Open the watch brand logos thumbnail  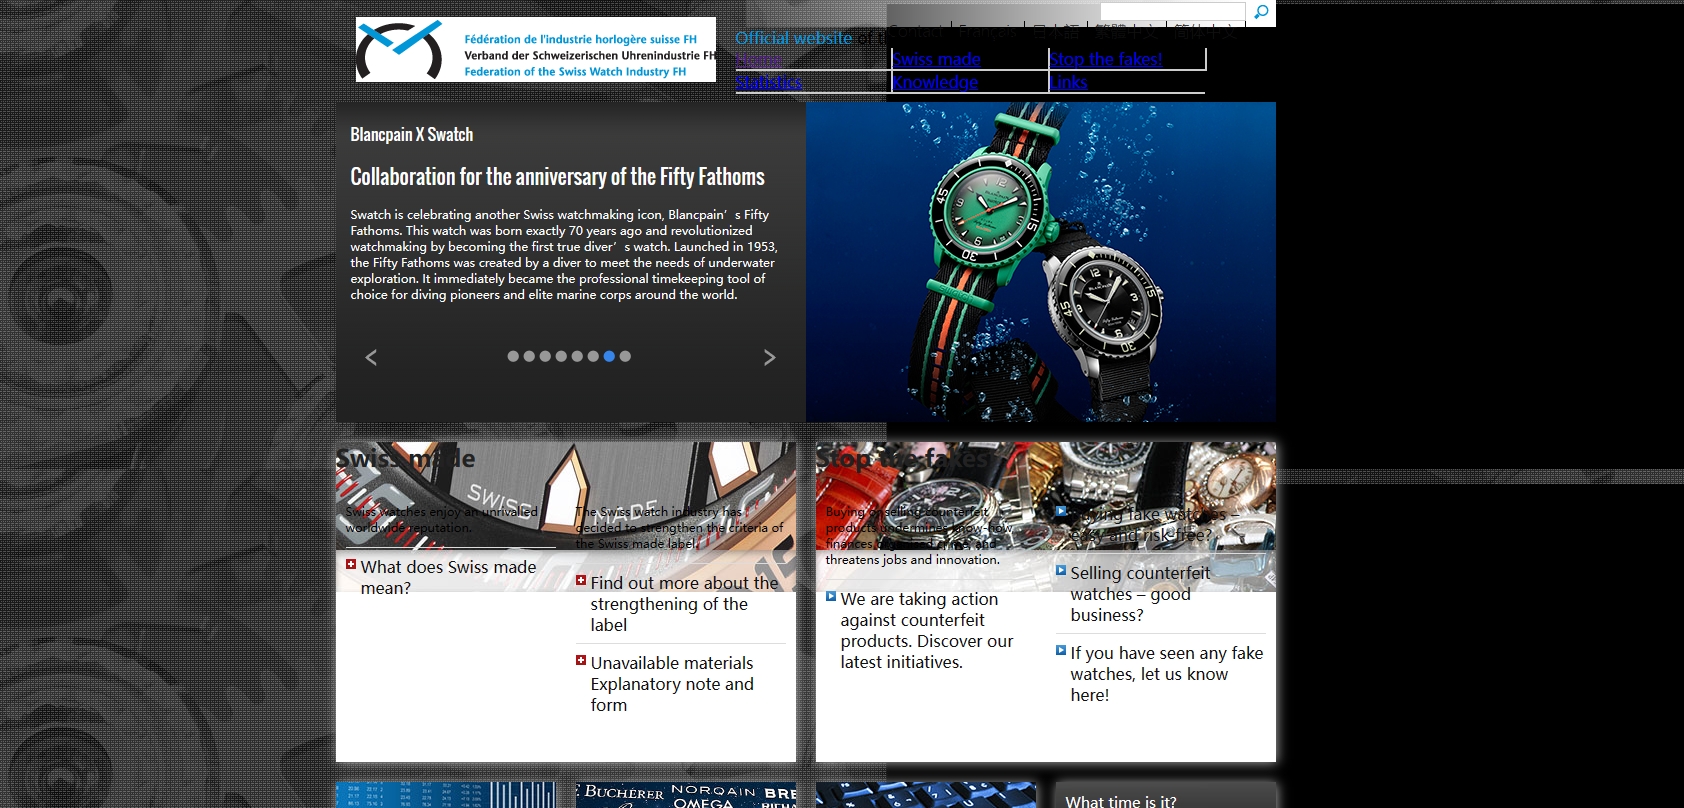pyautogui.click(x=686, y=795)
